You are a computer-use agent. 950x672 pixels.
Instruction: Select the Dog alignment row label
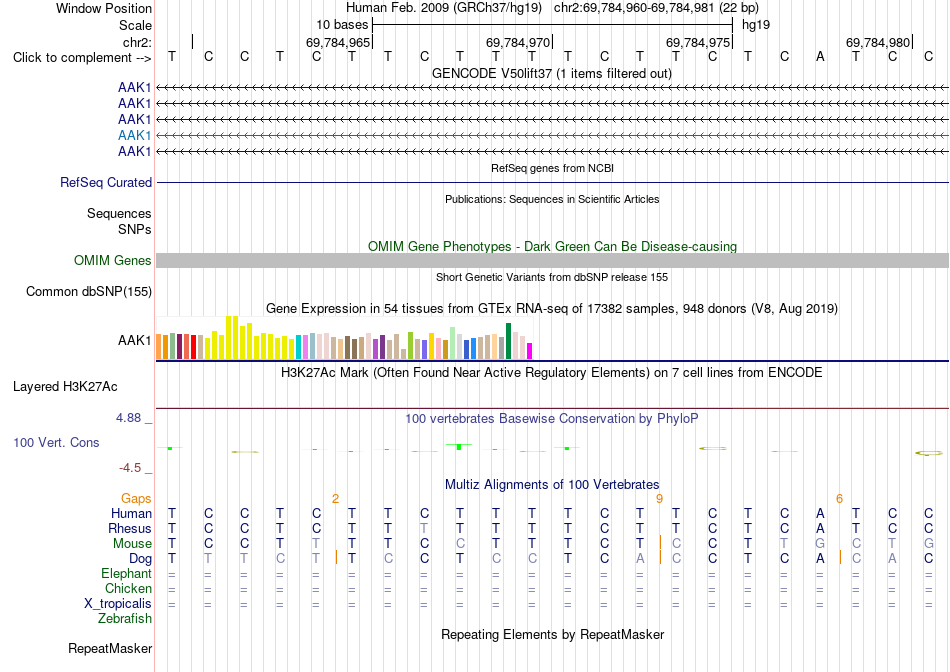(x=141, y=559)
